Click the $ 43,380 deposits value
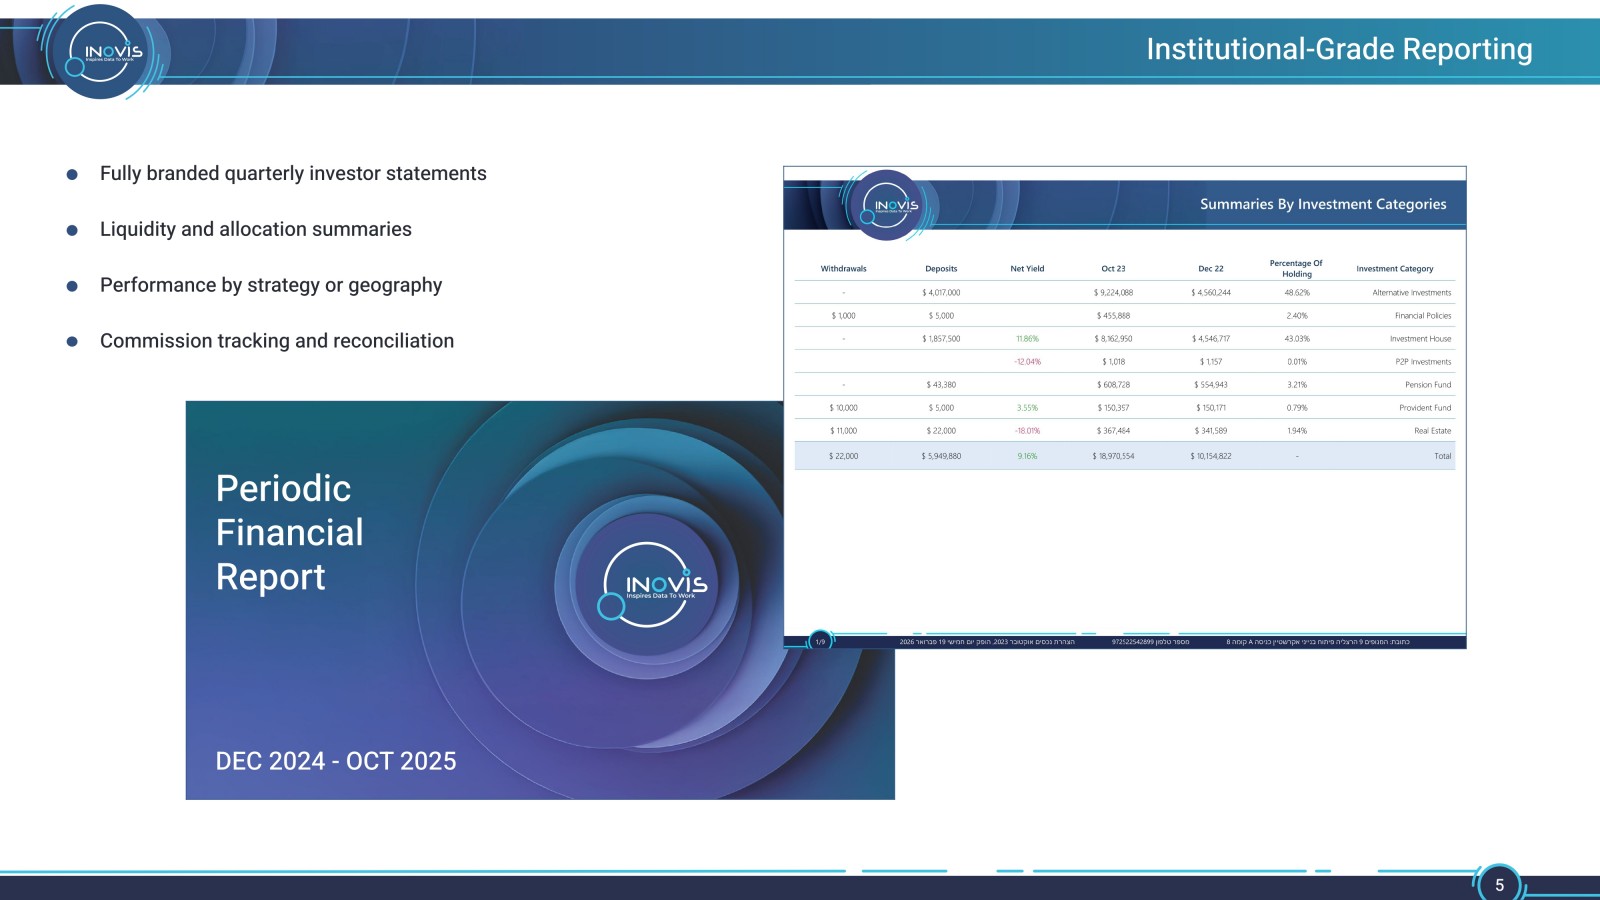The image size is (1600, 900). point(941,385)
